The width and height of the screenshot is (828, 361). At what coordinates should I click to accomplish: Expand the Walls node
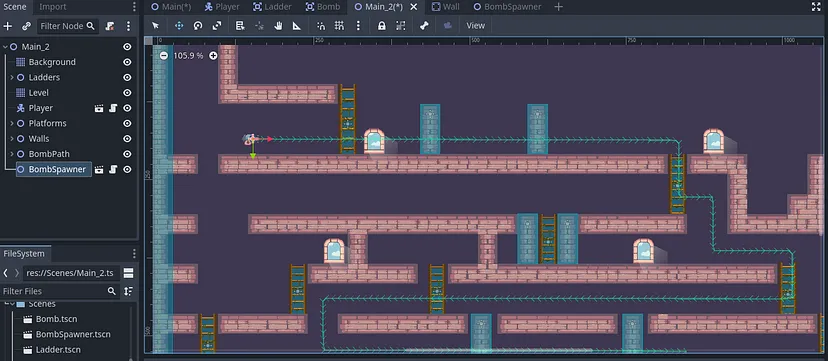(x=12, y=138)
